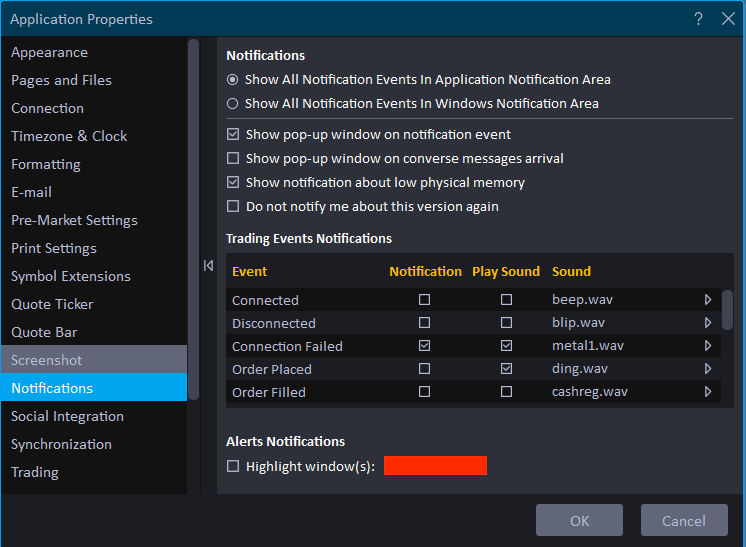
Task: Select the Connected event row label
Action: 265,300
